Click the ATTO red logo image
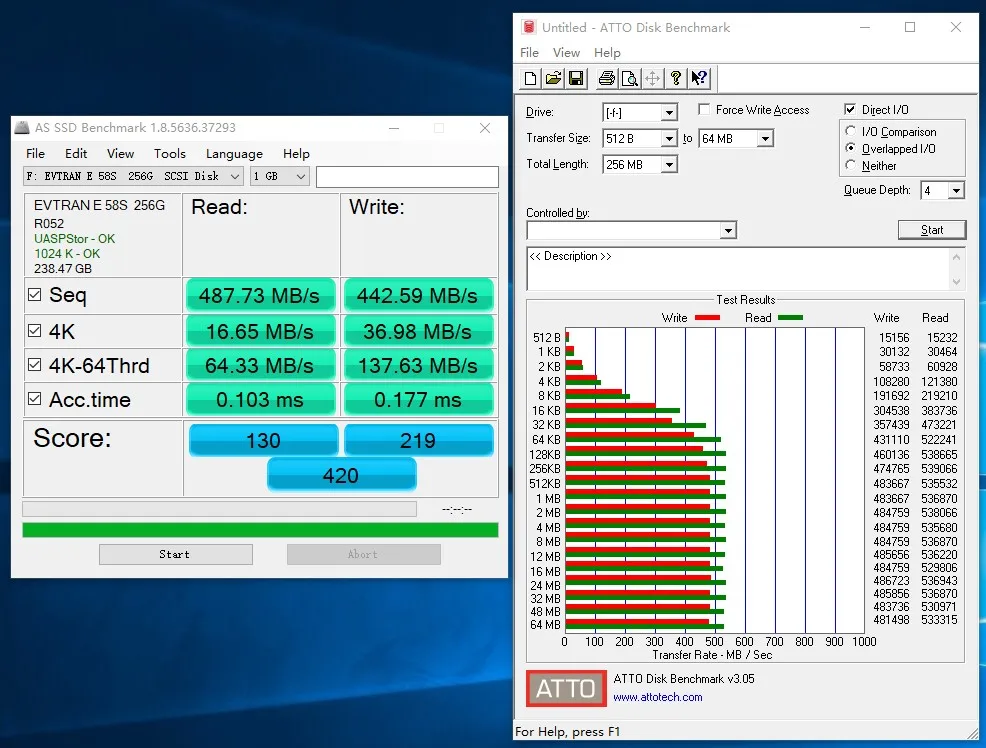The width and height of the screenshot is (986, 748). [x=566, y=688]
